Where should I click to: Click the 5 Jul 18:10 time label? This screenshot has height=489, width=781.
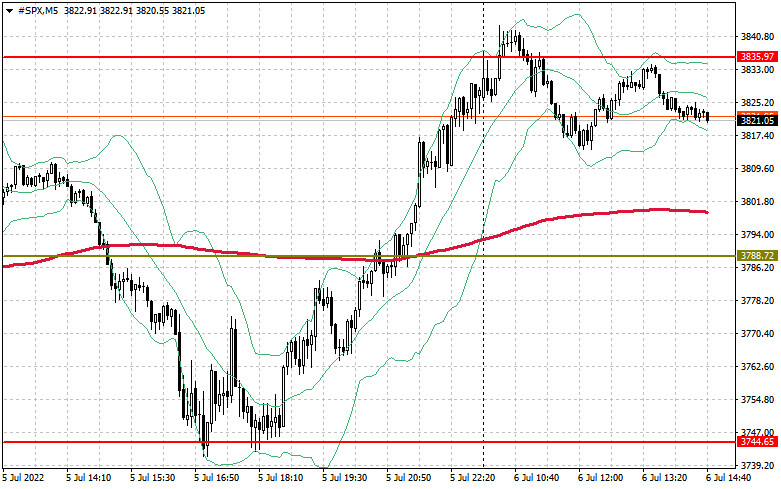(280, 478)
